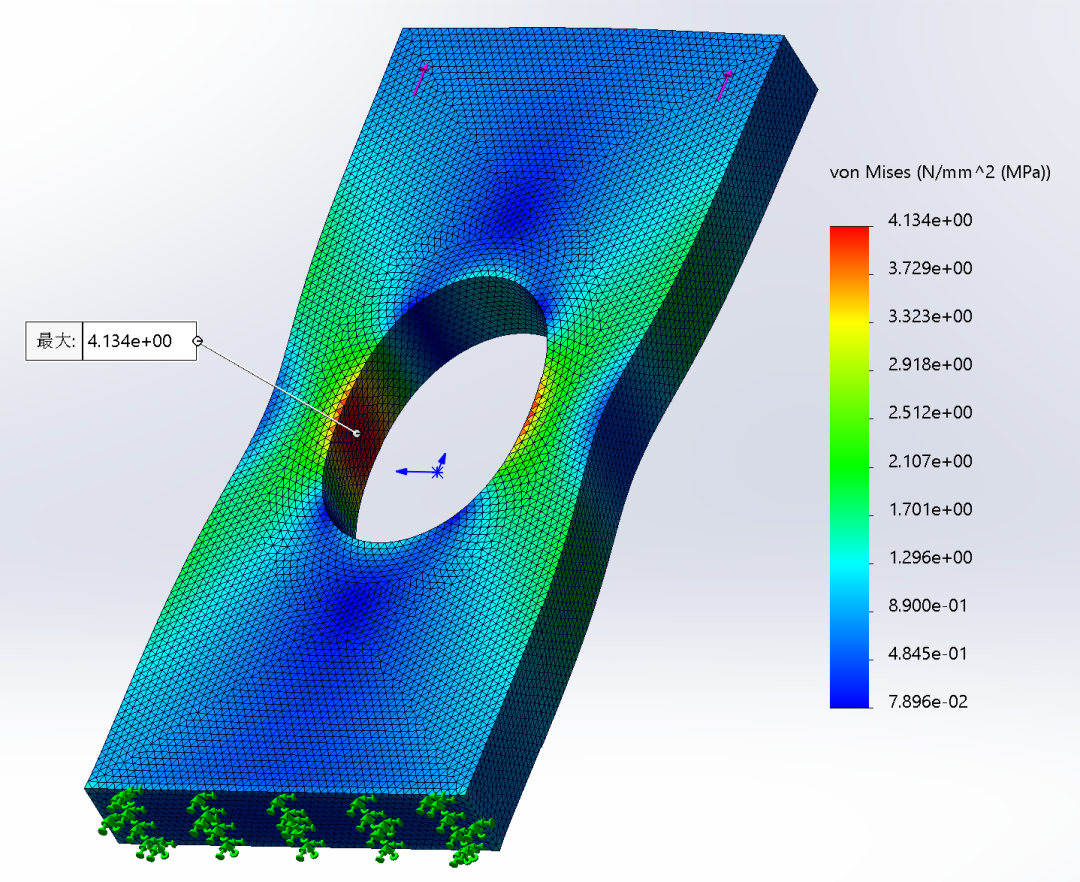Screen dimensions: 1080x882
Task: Select the max stress probe point on hole edge
Action: (357, 433)
